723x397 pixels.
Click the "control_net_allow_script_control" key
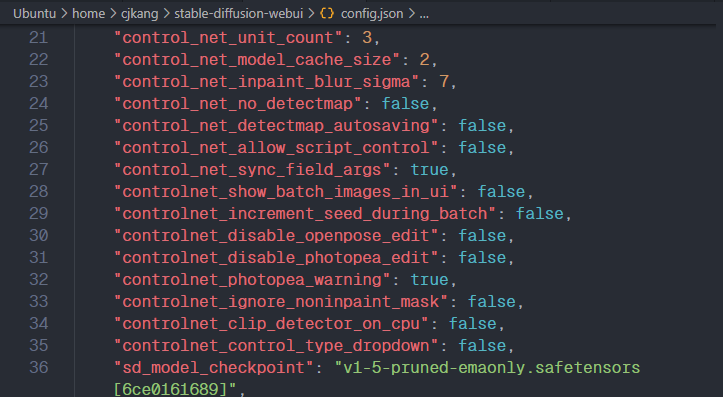[276, 148]
